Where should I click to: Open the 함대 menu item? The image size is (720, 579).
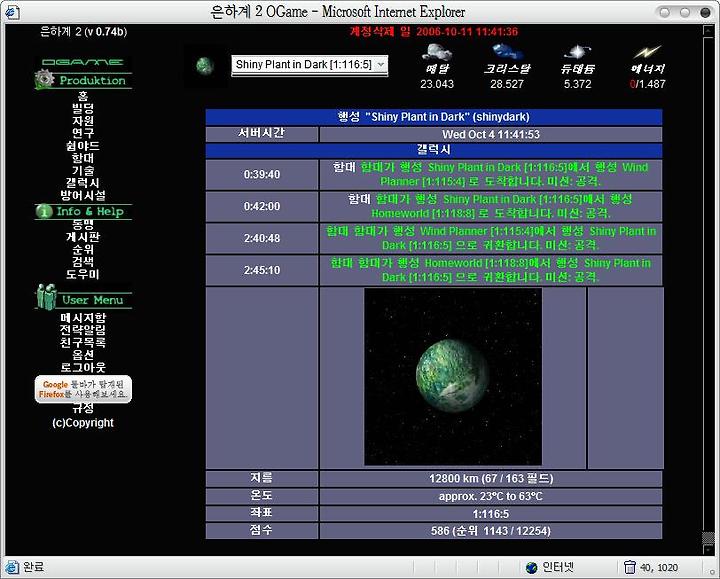[x=83, y=158]
